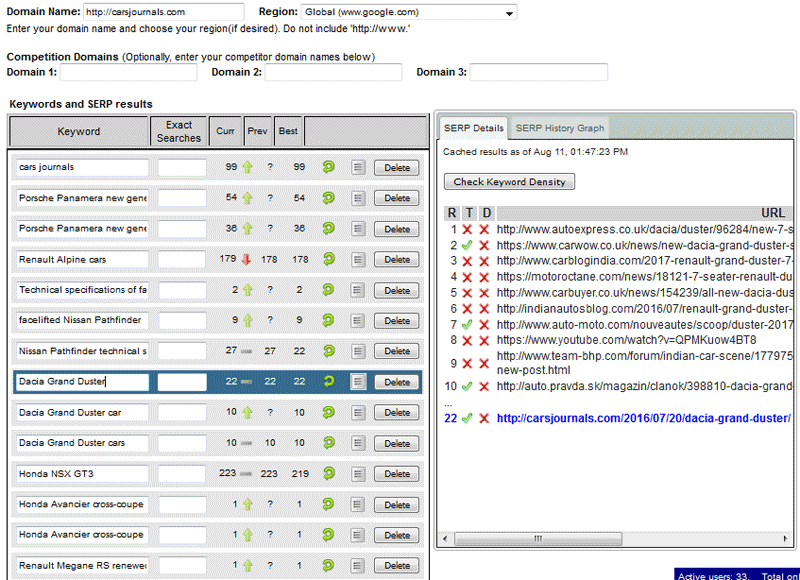Refresh ranking for 'Renault Alpine cars' row
This screenshot has height=580, width=800.
tap(329, 259)
